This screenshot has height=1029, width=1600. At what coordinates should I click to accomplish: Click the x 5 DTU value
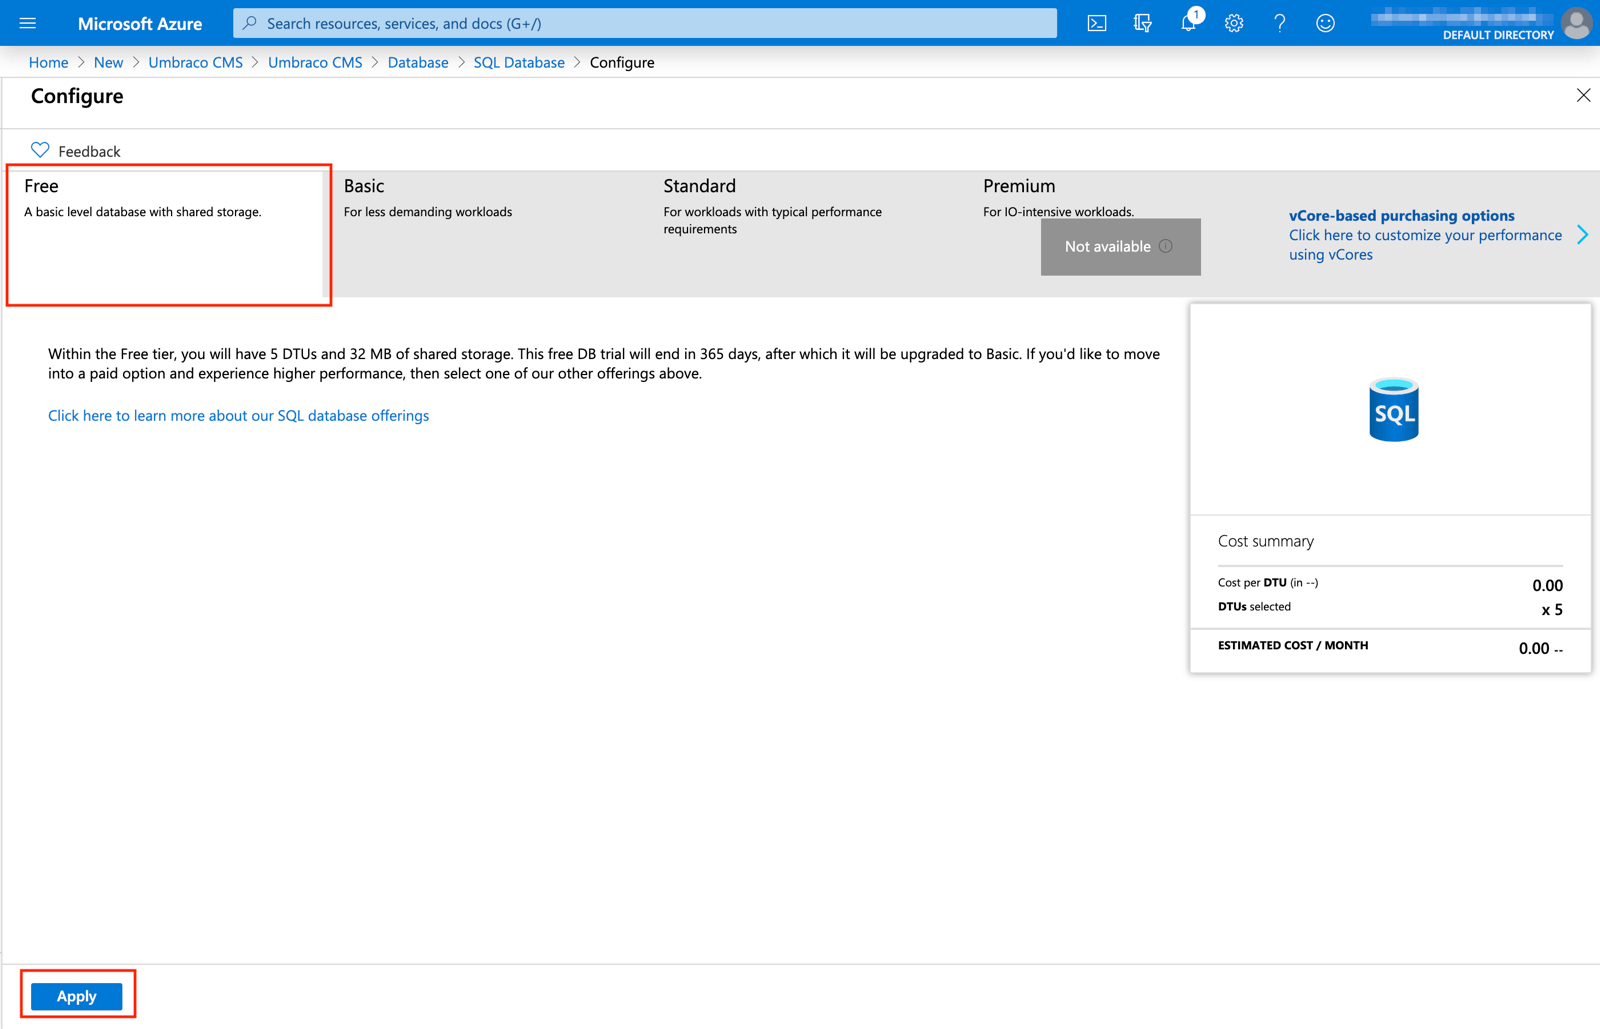coord(1552,609)
